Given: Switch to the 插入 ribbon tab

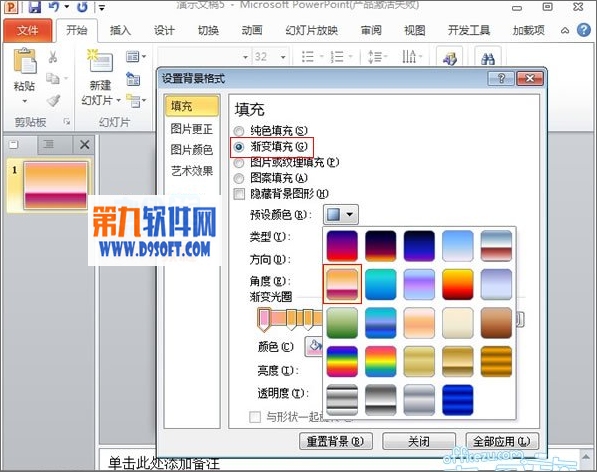Looking at the screenshot, I should [120, 30].
